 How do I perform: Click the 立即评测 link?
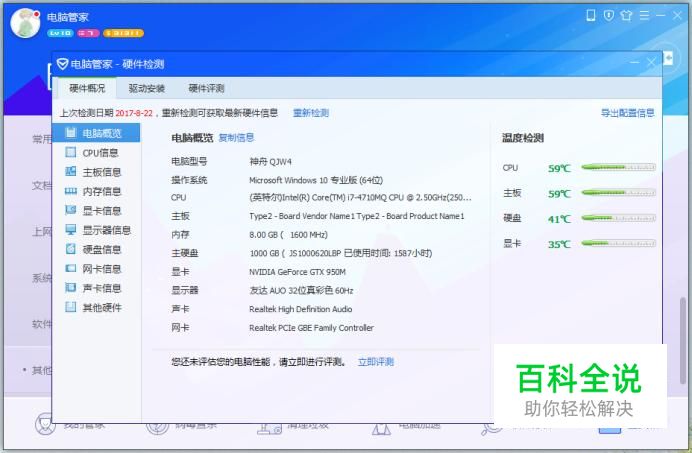376,362
